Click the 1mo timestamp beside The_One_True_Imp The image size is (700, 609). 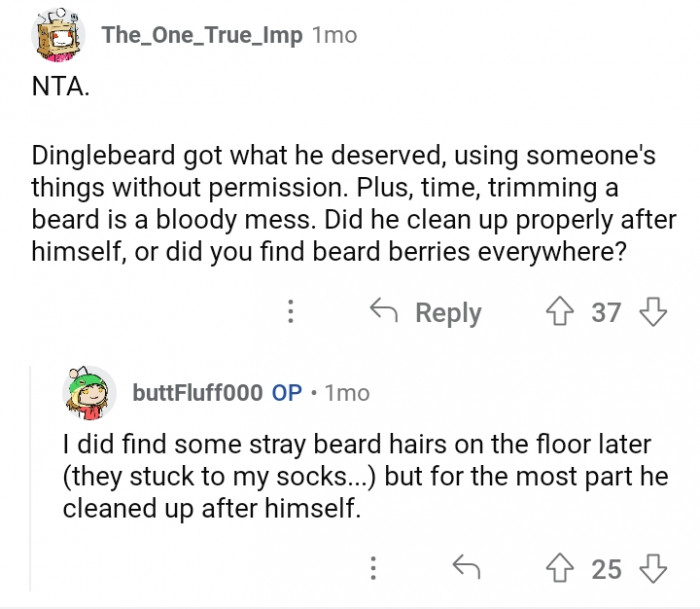click(334, 35)
